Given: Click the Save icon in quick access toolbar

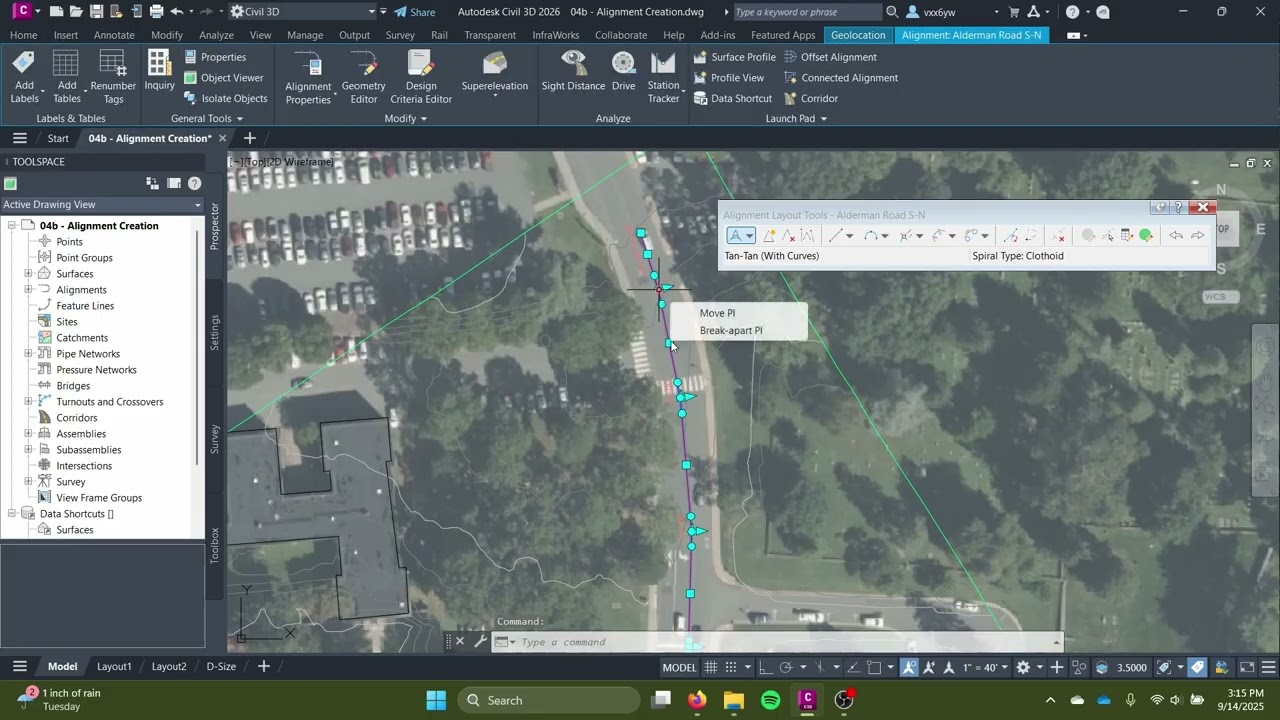Looking at the screenshot, I should point(96,12).
